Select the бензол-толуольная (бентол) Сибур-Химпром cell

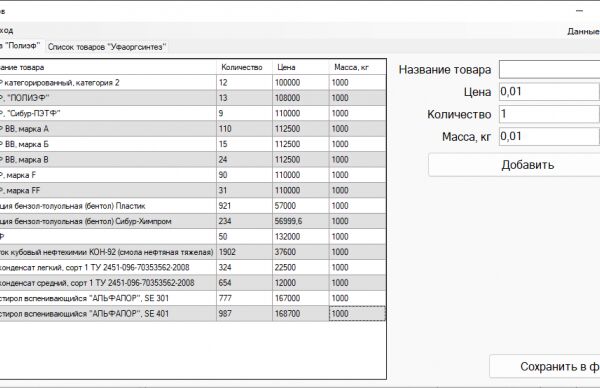pyautogui.click(x=108, y=221)
